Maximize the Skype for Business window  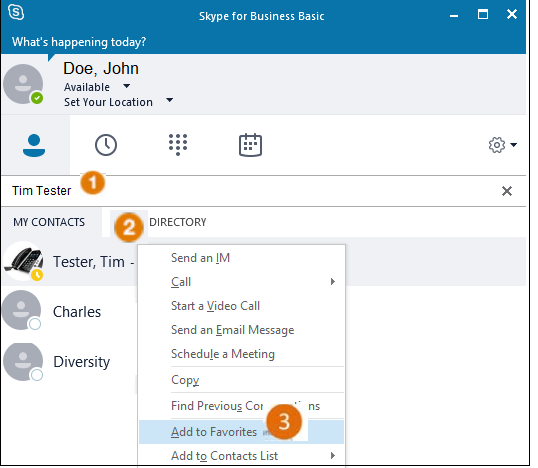tap(483, 14)
